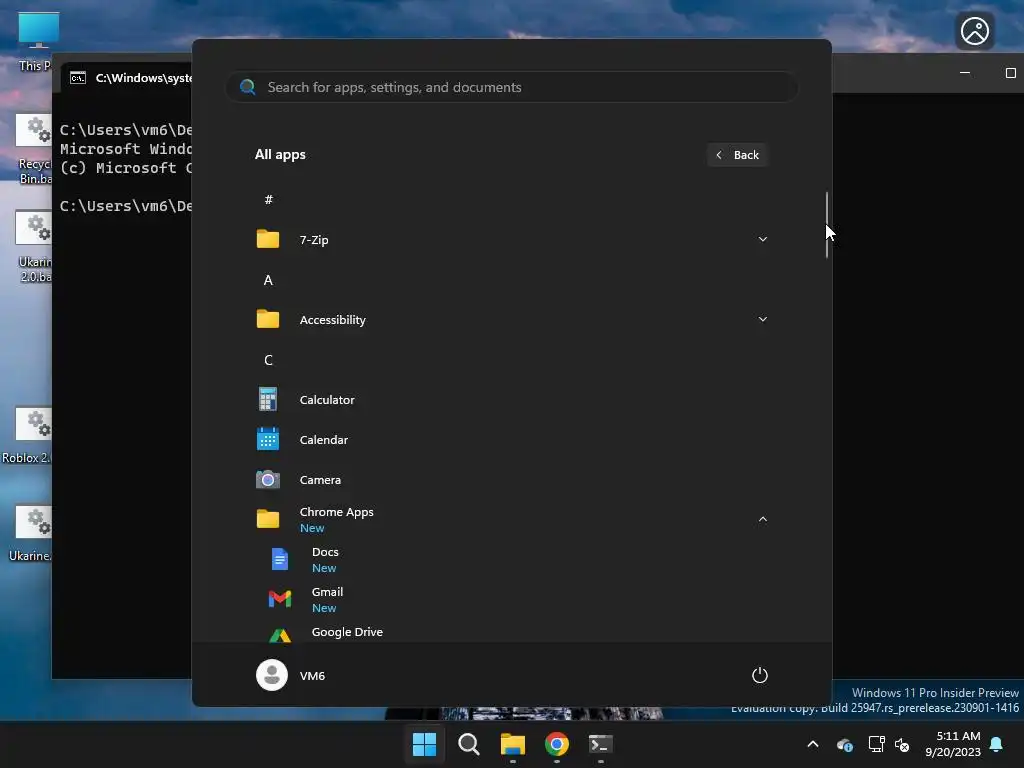
Task: Click the VM6 account name
Action: (312, 675)
